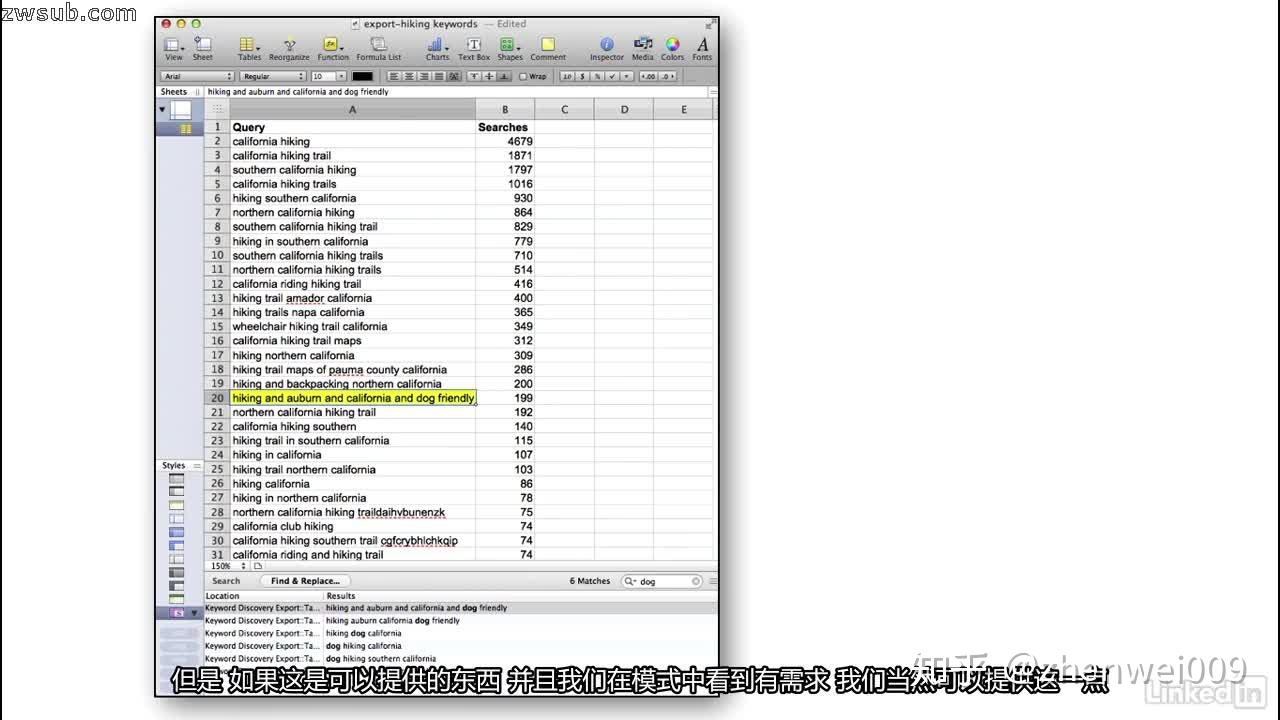1280x720 pixels.
Task: Open the Regular typeface dropdown
Action: pos(273,77)
